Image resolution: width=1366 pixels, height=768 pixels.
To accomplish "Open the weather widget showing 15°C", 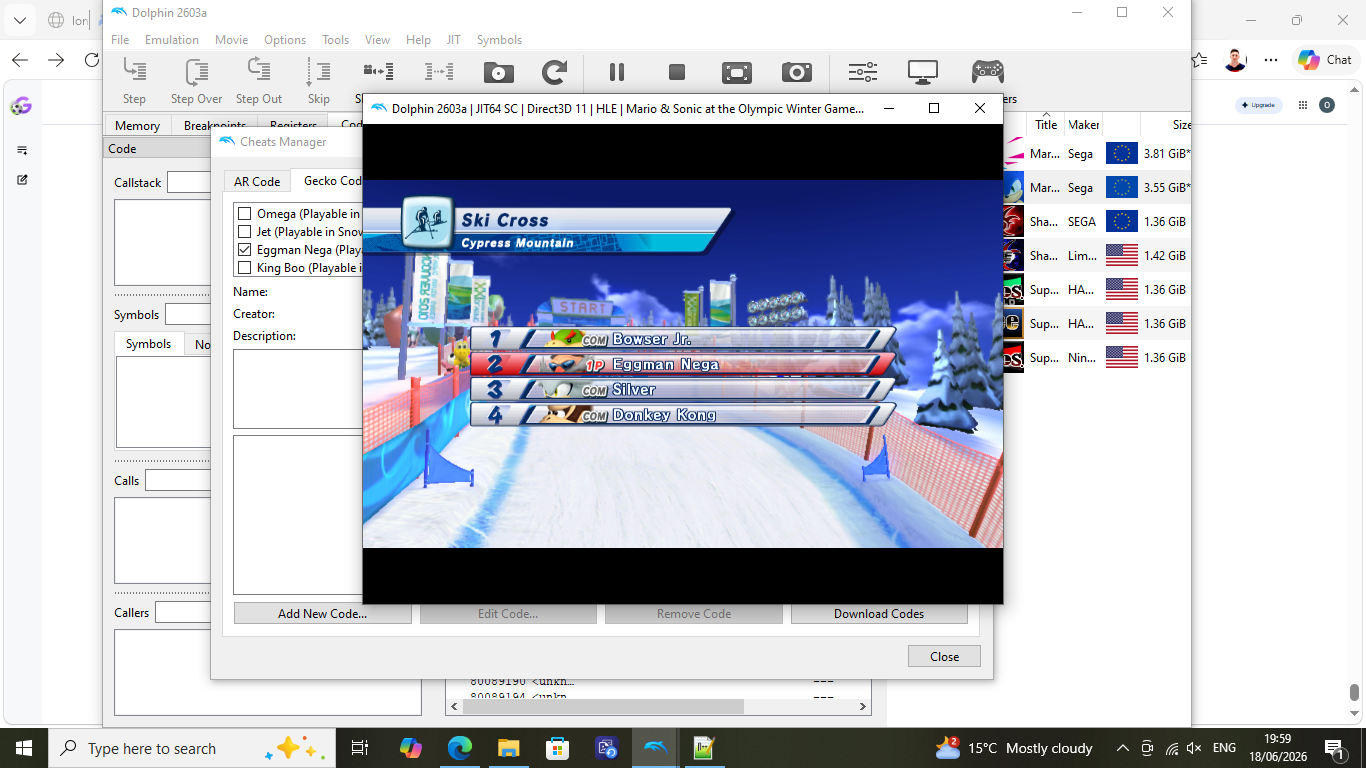I will tap(1013, 748).
